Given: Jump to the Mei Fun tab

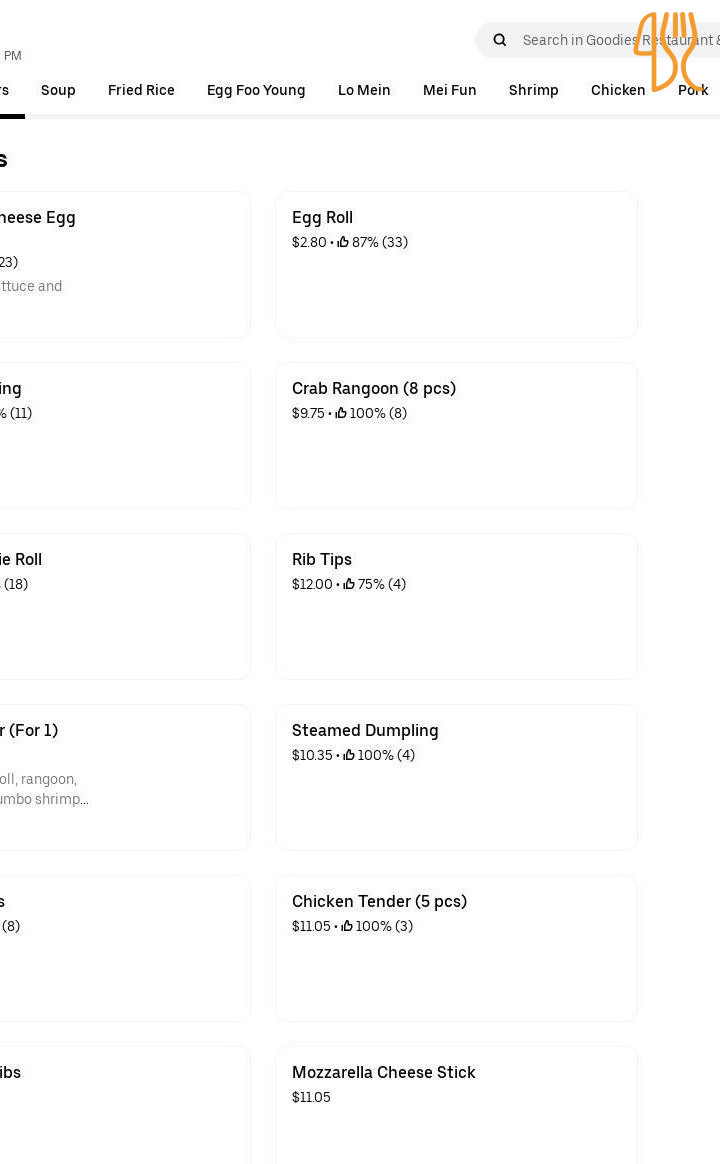Looking at the screenshot, I should (x=450, y=90).
